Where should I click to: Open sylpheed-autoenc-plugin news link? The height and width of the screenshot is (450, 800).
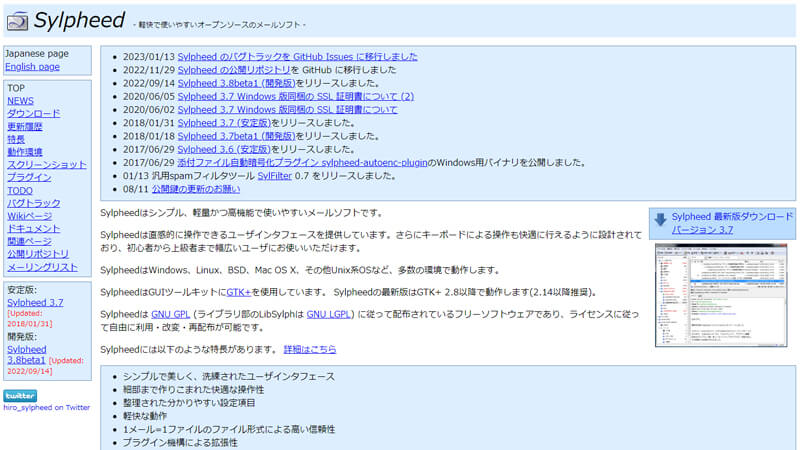(x=303, y=163)
